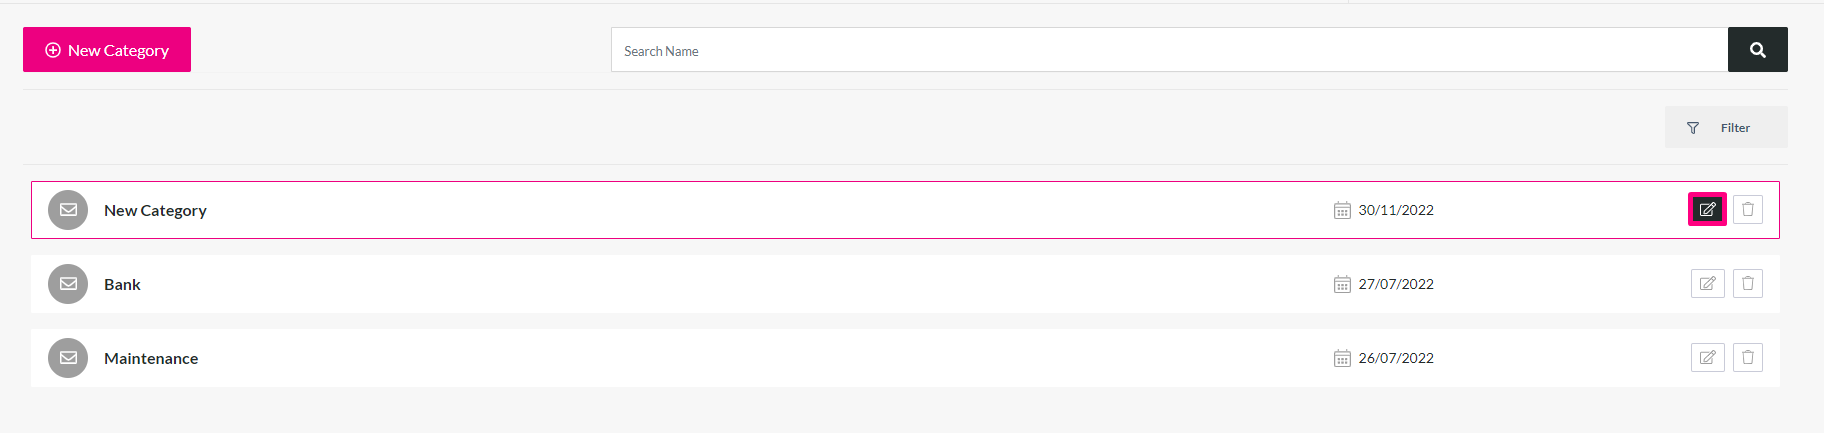The width and height of the screenshot is (1824, 433).
Task: Click the funnel icon in Filter
Action: click(1693, 128)
